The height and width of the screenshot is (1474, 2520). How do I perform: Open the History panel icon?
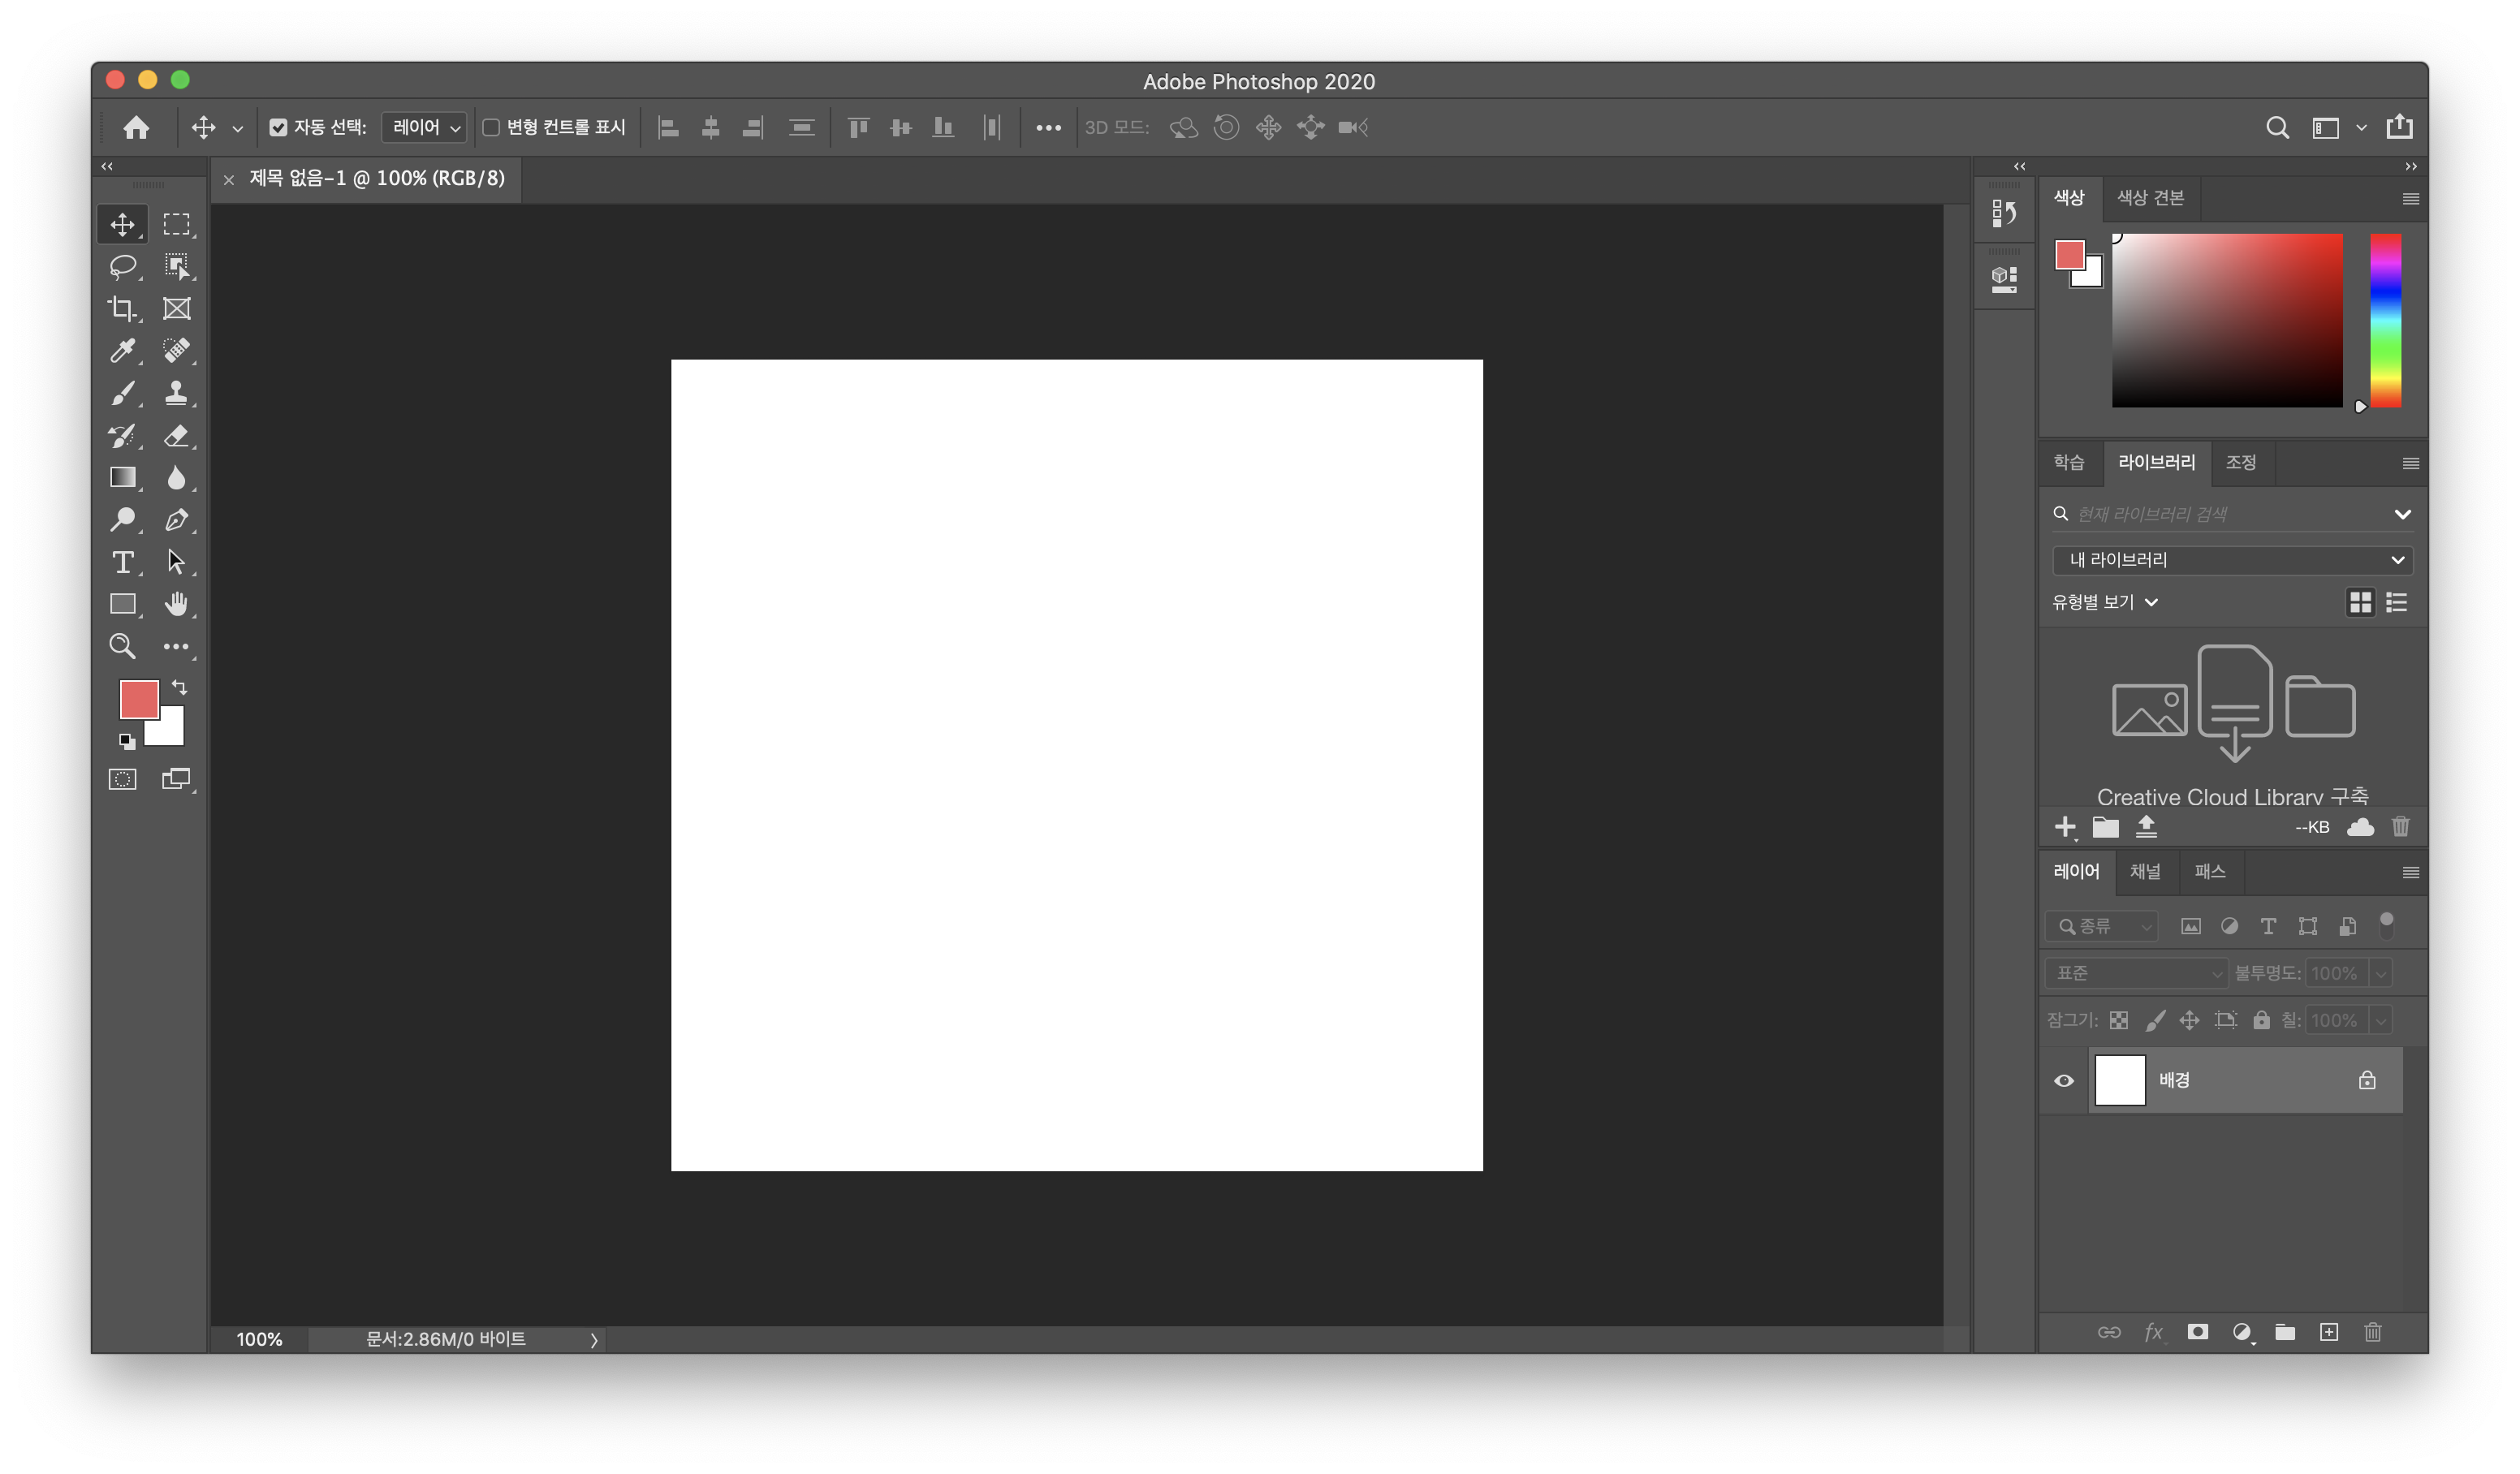[x=2003, y=213]
